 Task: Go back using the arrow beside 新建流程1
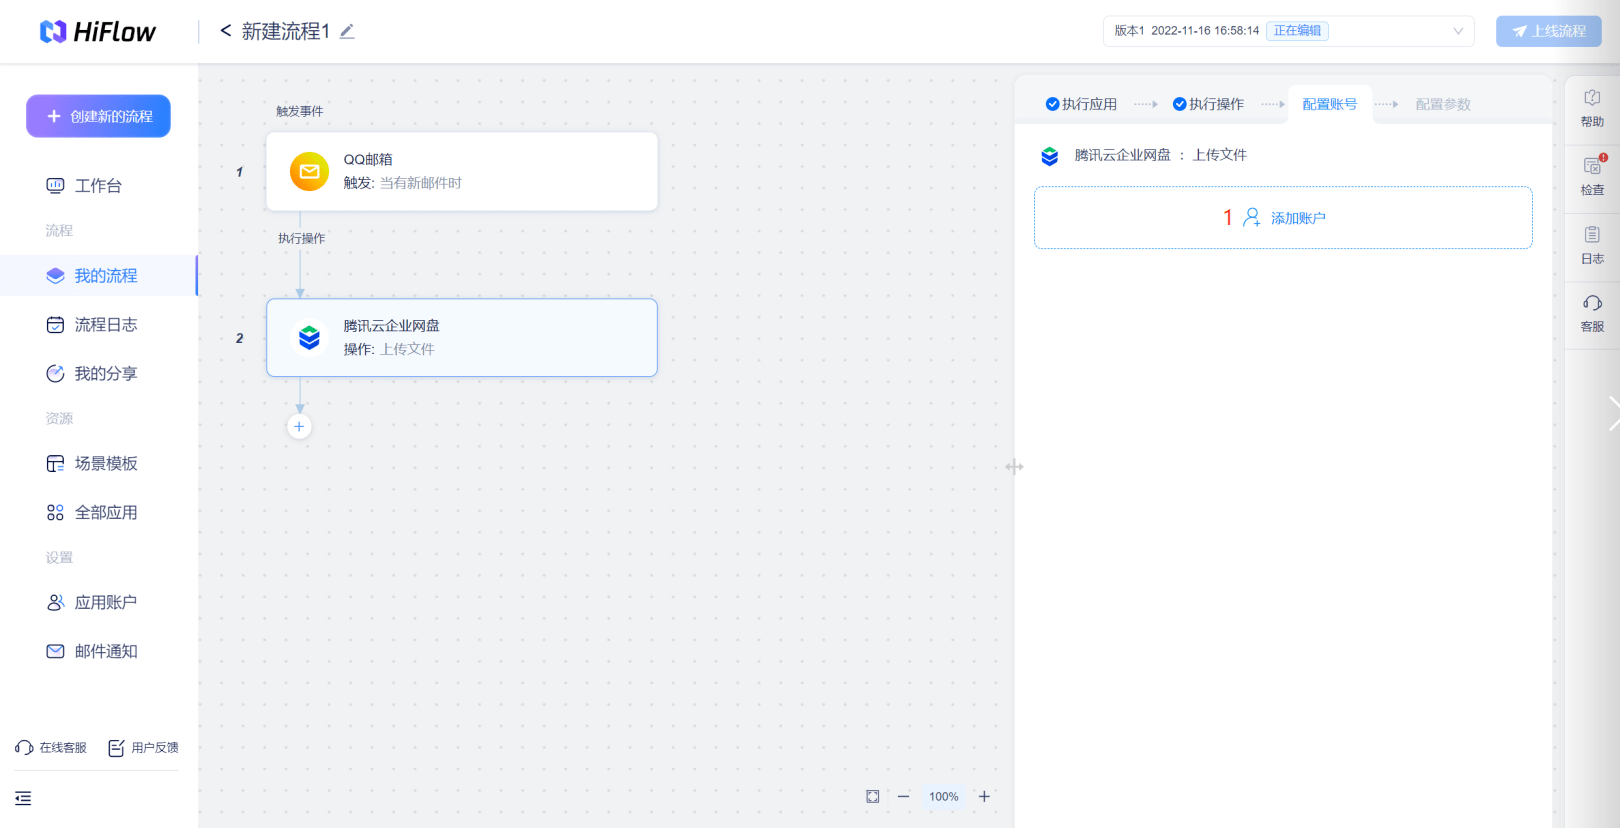coord(226,31)
